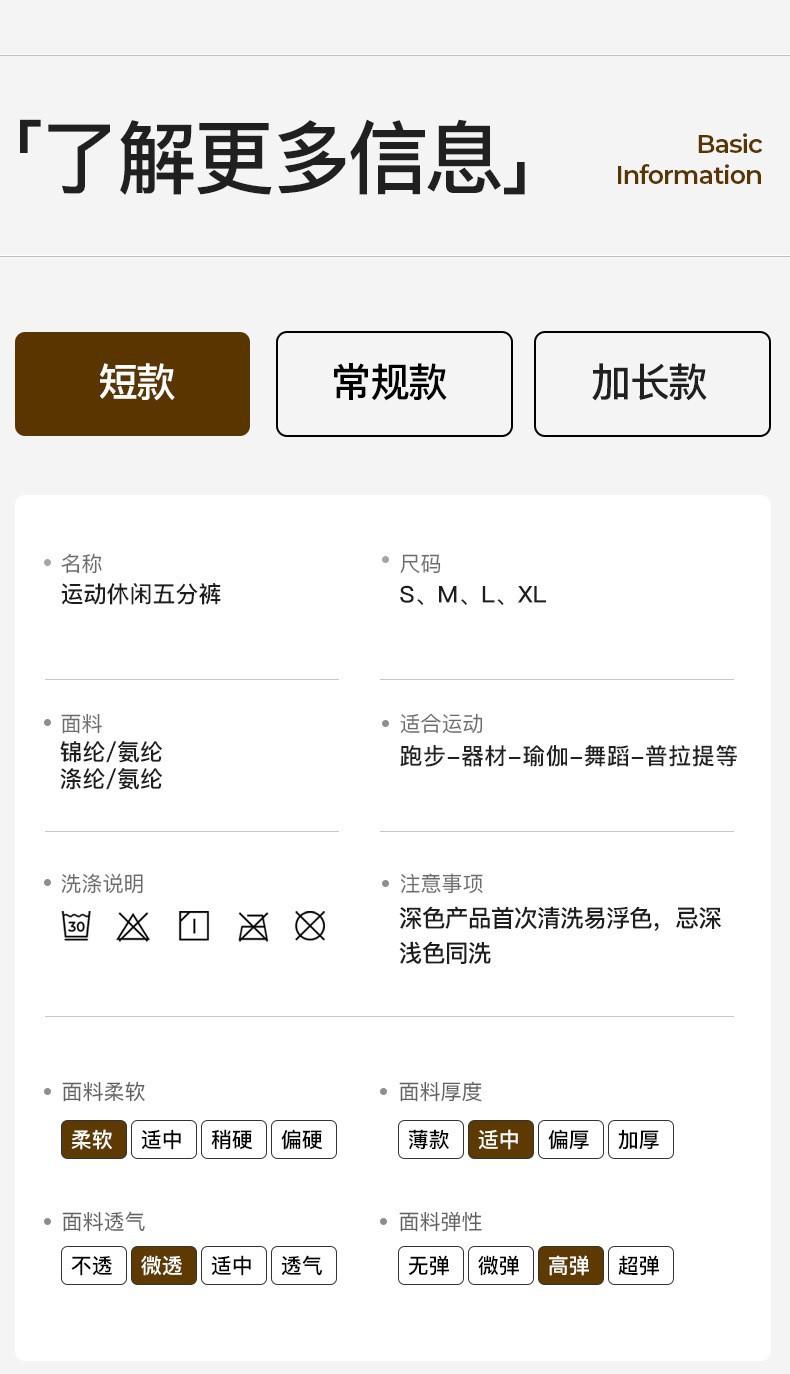This screenshot has width=790, height=1374.
Task: Pick 透气 breathability option
Action: 303,1265
